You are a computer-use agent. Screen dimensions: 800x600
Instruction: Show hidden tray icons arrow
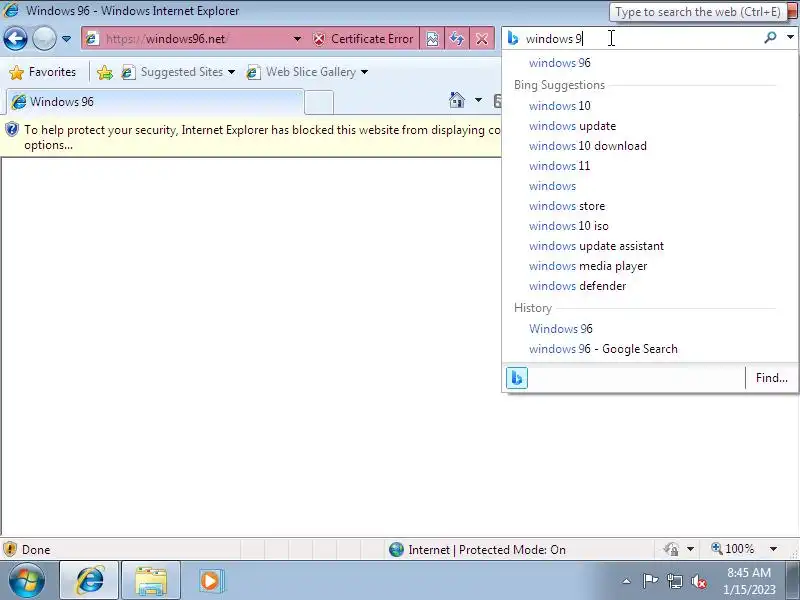click(627, 581)
